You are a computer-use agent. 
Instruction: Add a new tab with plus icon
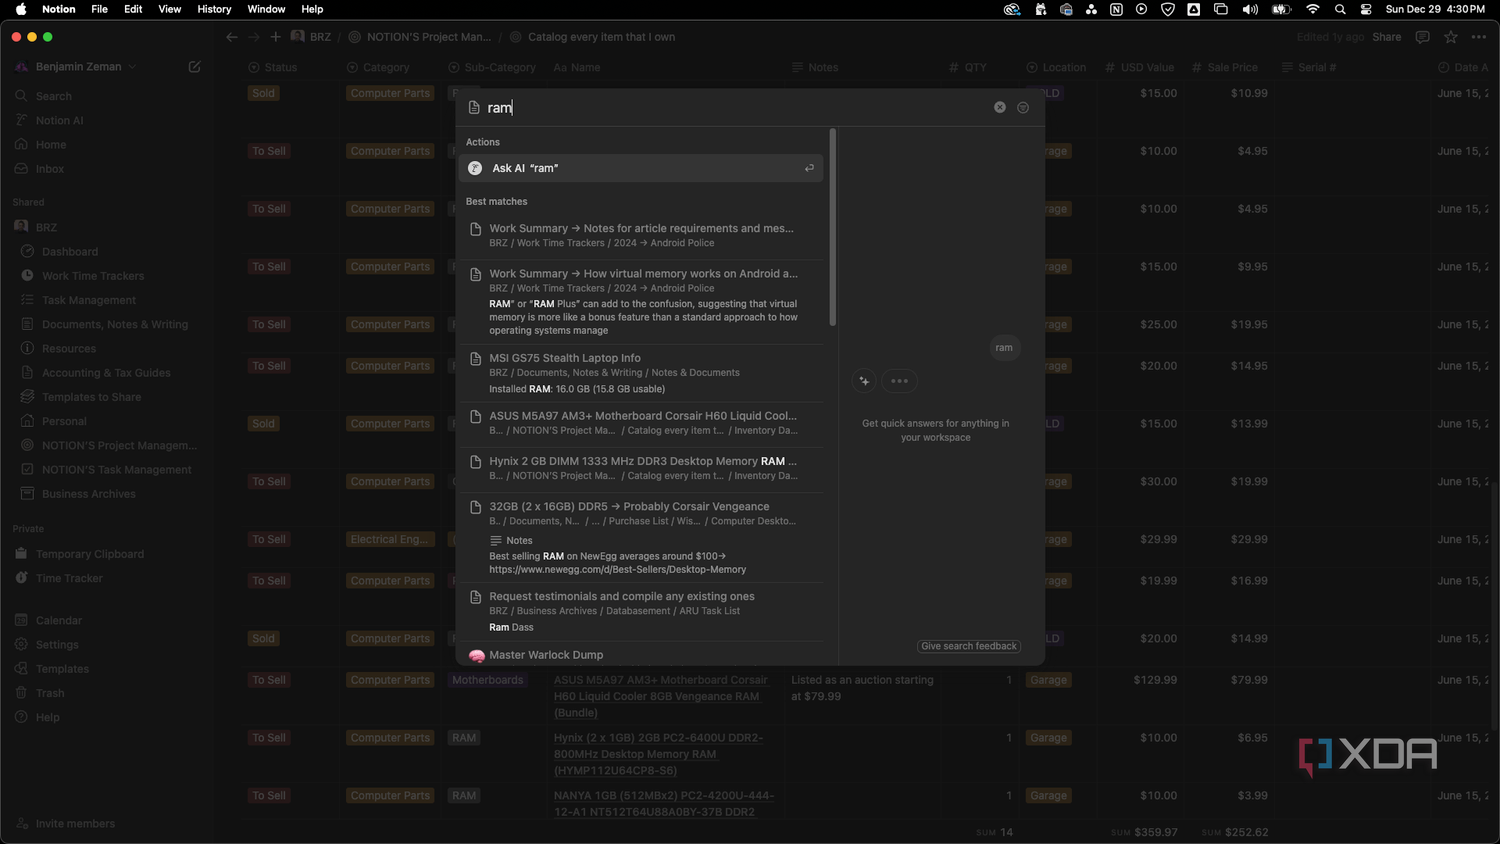point(276,37)
